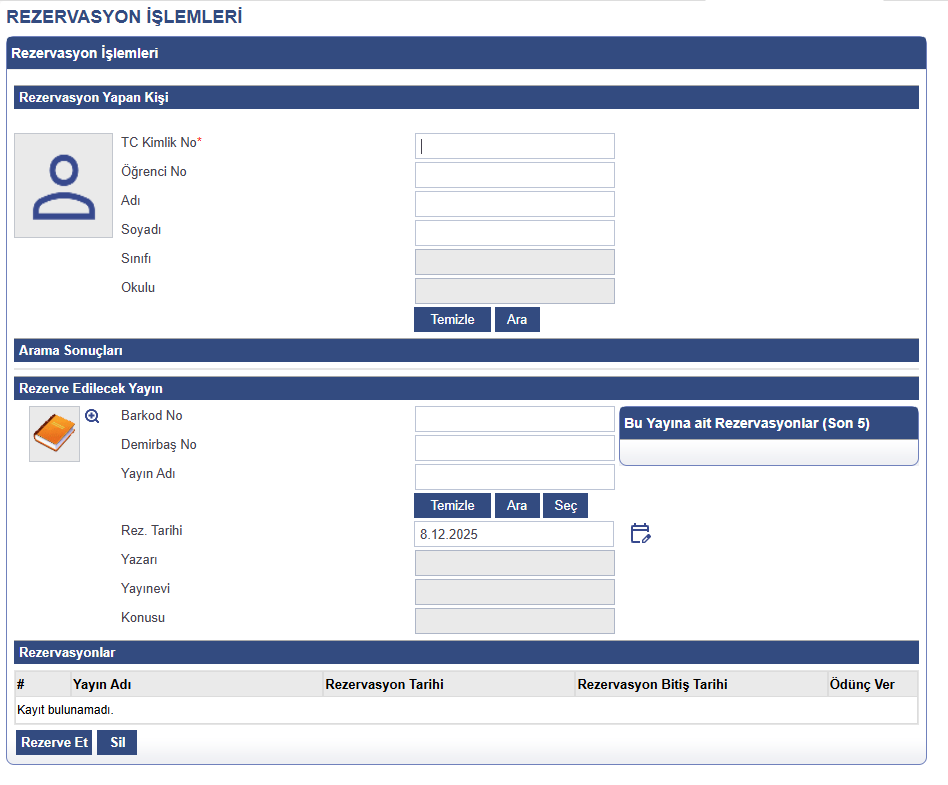
Task: Click the magnifier zoom icon beside book
Action: click(92, 417)
